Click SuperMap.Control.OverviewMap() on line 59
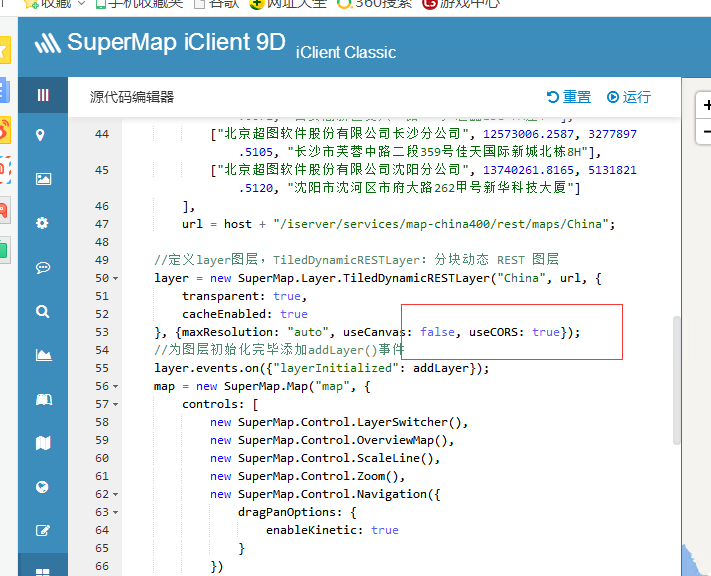This screenshot has height=576, width=711. coord(342,440)
